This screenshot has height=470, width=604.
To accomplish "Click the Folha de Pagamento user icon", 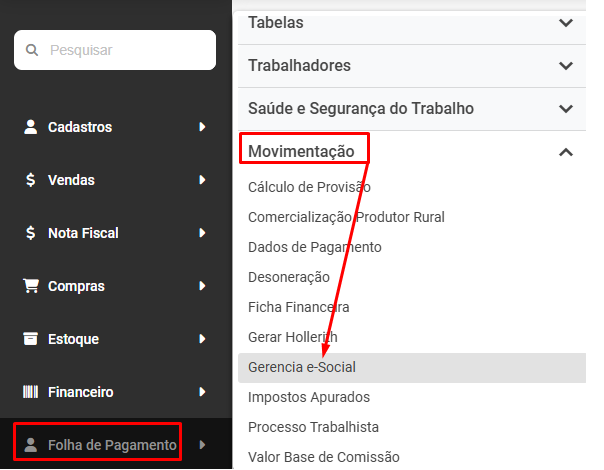I will pos(30,445).
